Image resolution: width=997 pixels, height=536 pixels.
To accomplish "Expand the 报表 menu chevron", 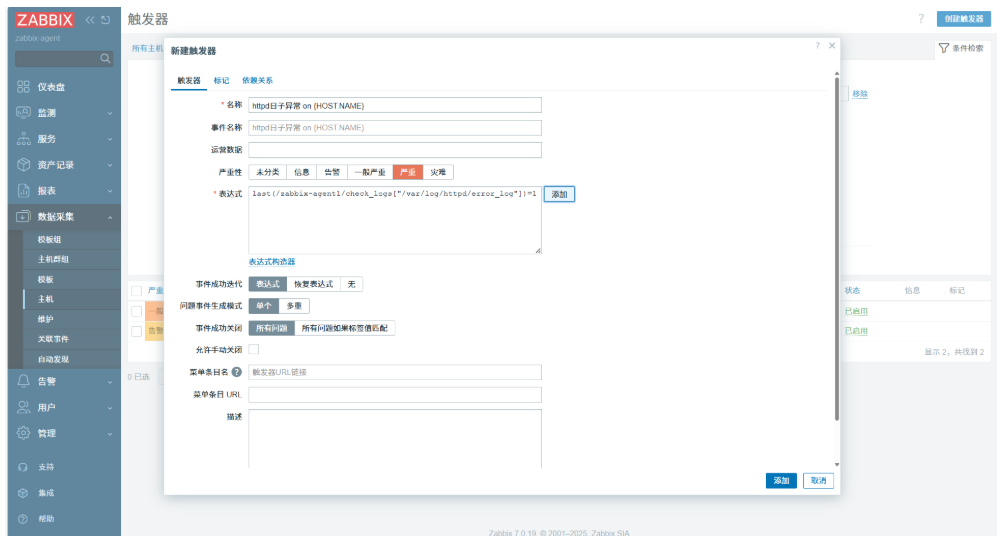I will tap(110, 191).
